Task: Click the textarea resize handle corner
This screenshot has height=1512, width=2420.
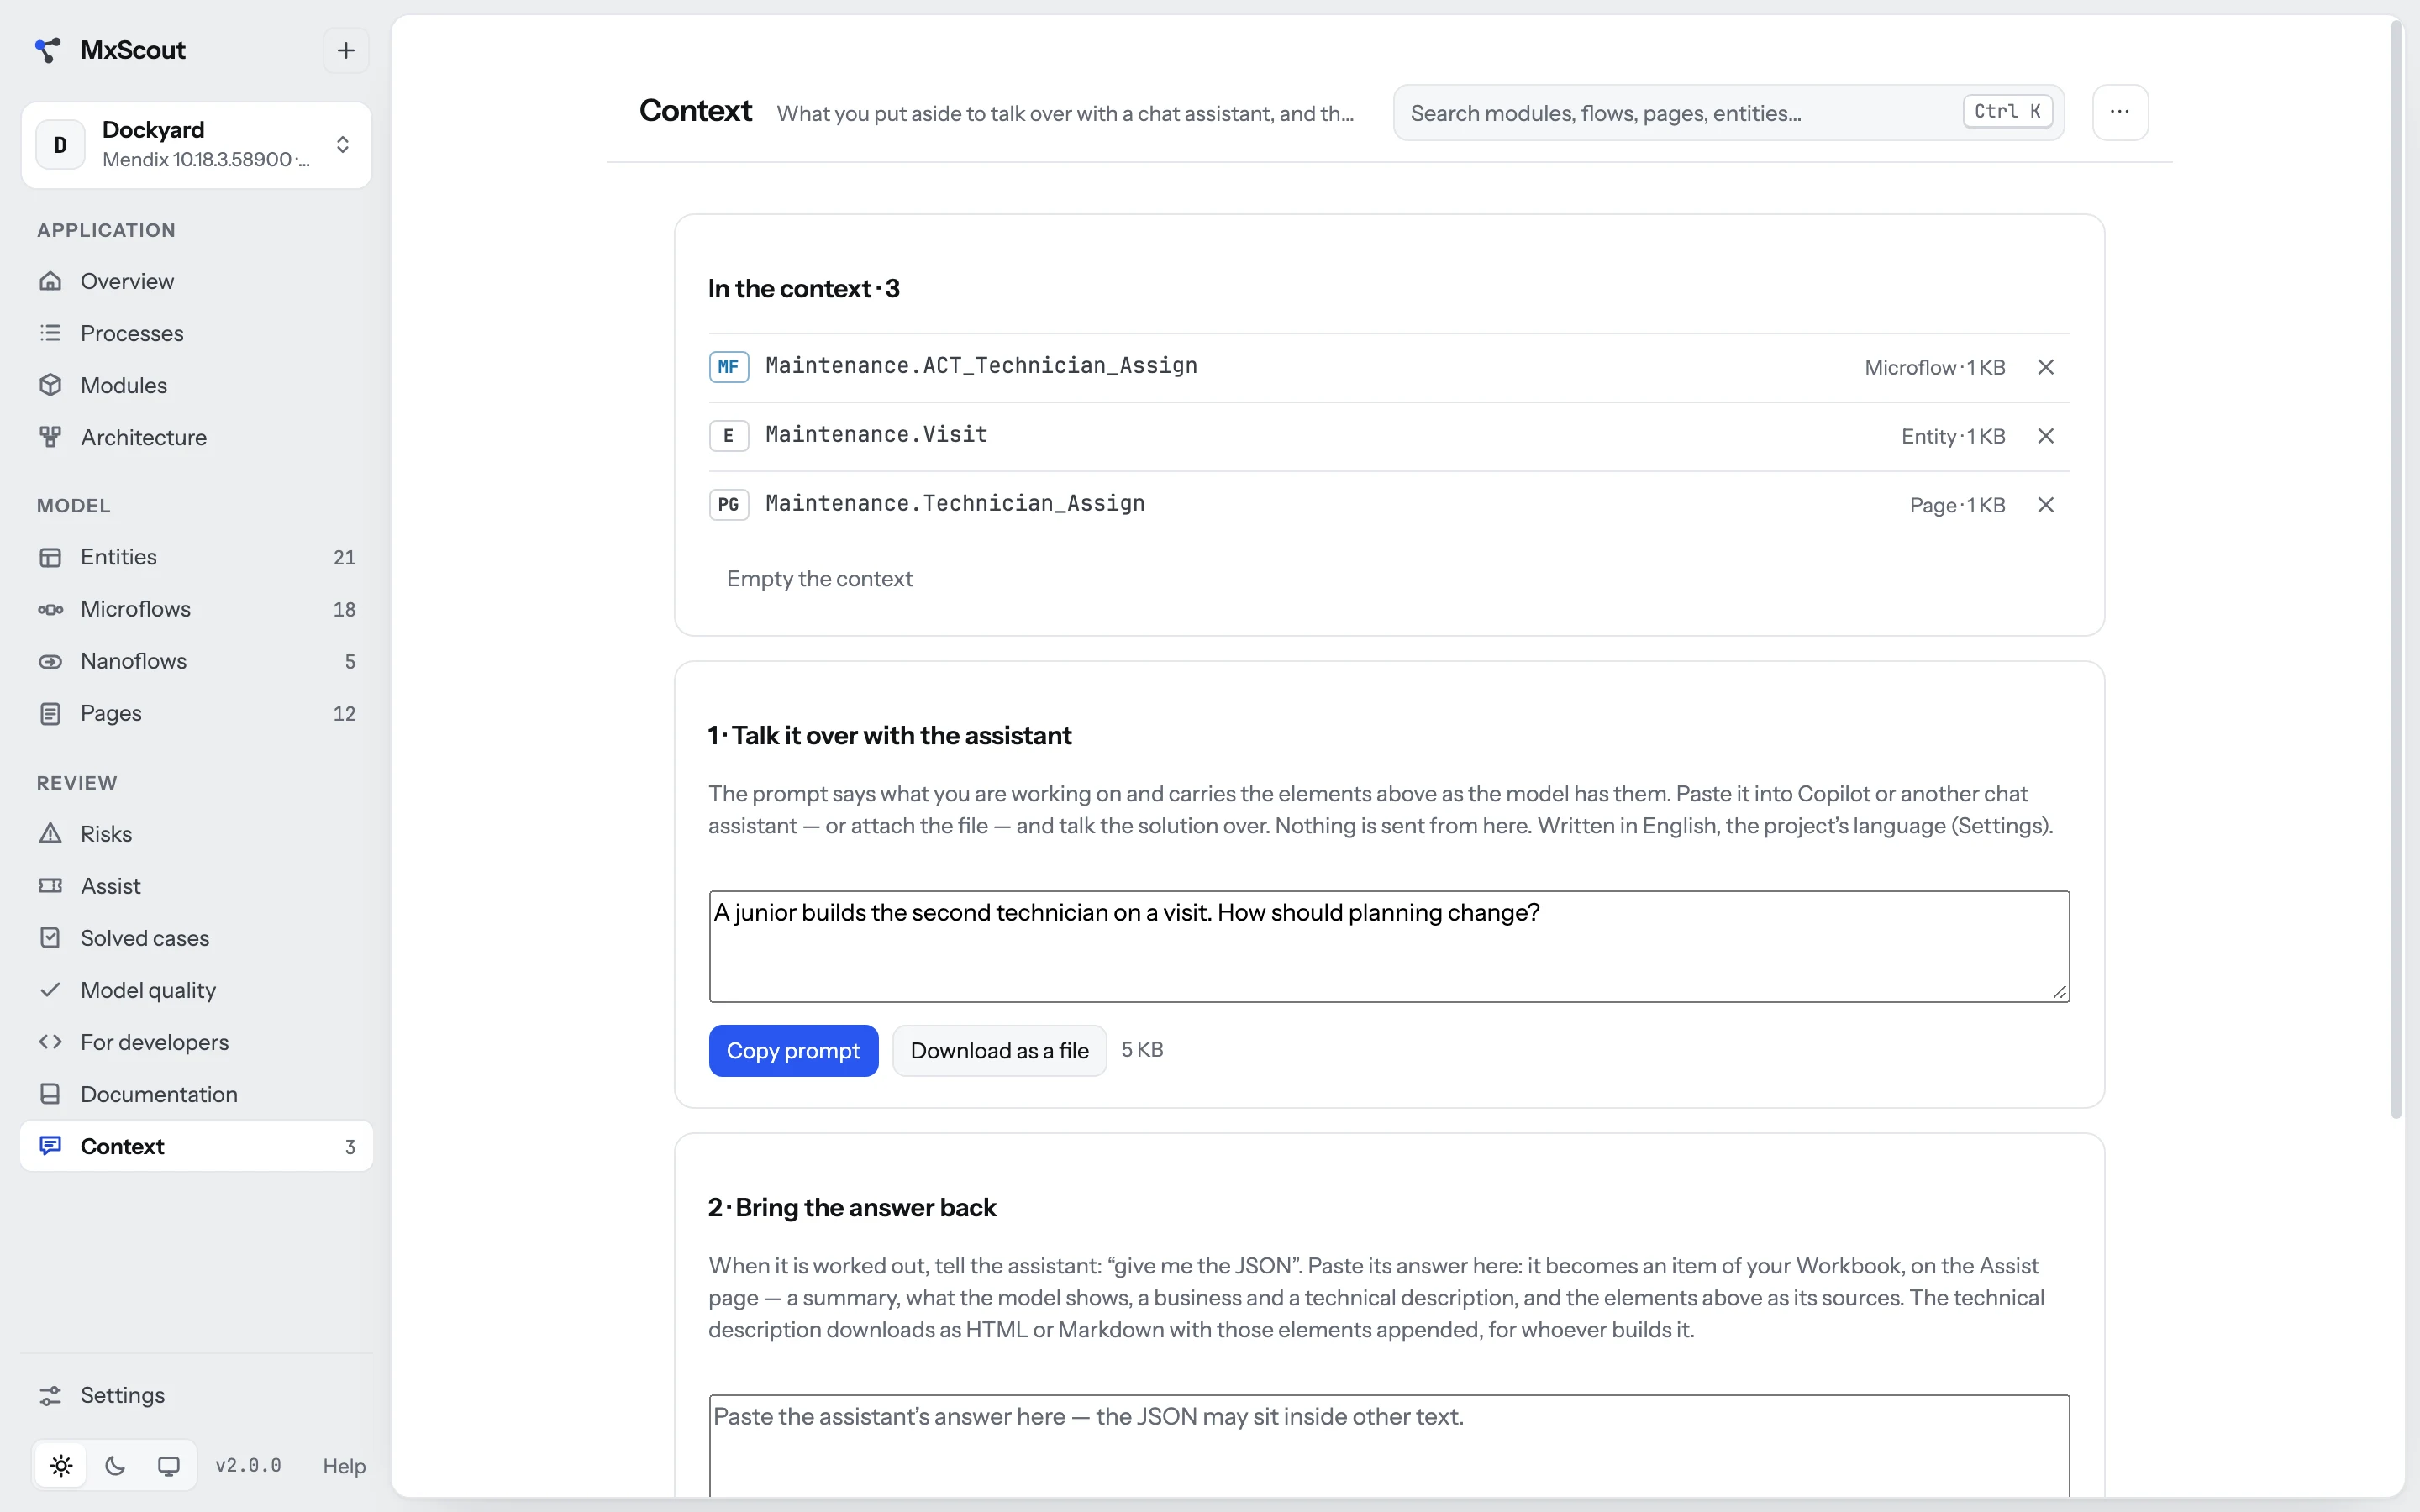Action: click(2059, 991)
